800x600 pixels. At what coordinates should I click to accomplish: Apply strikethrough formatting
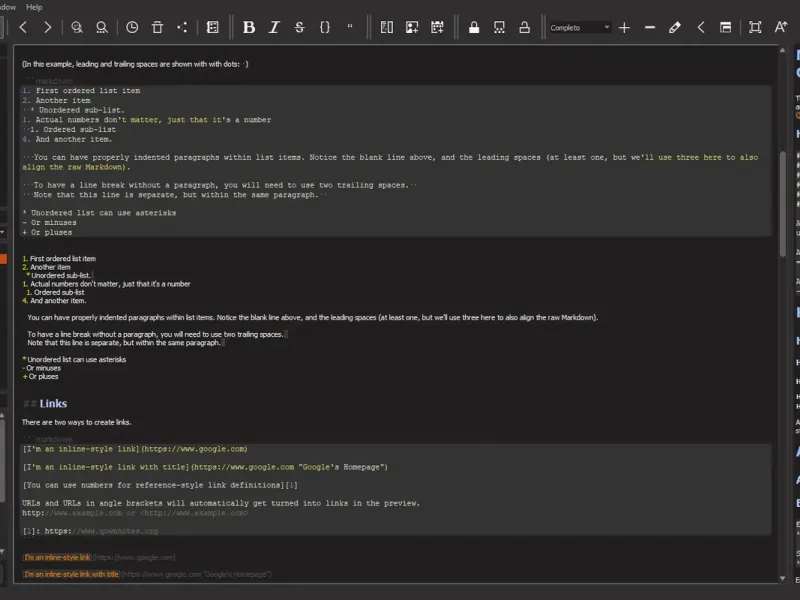299,28
